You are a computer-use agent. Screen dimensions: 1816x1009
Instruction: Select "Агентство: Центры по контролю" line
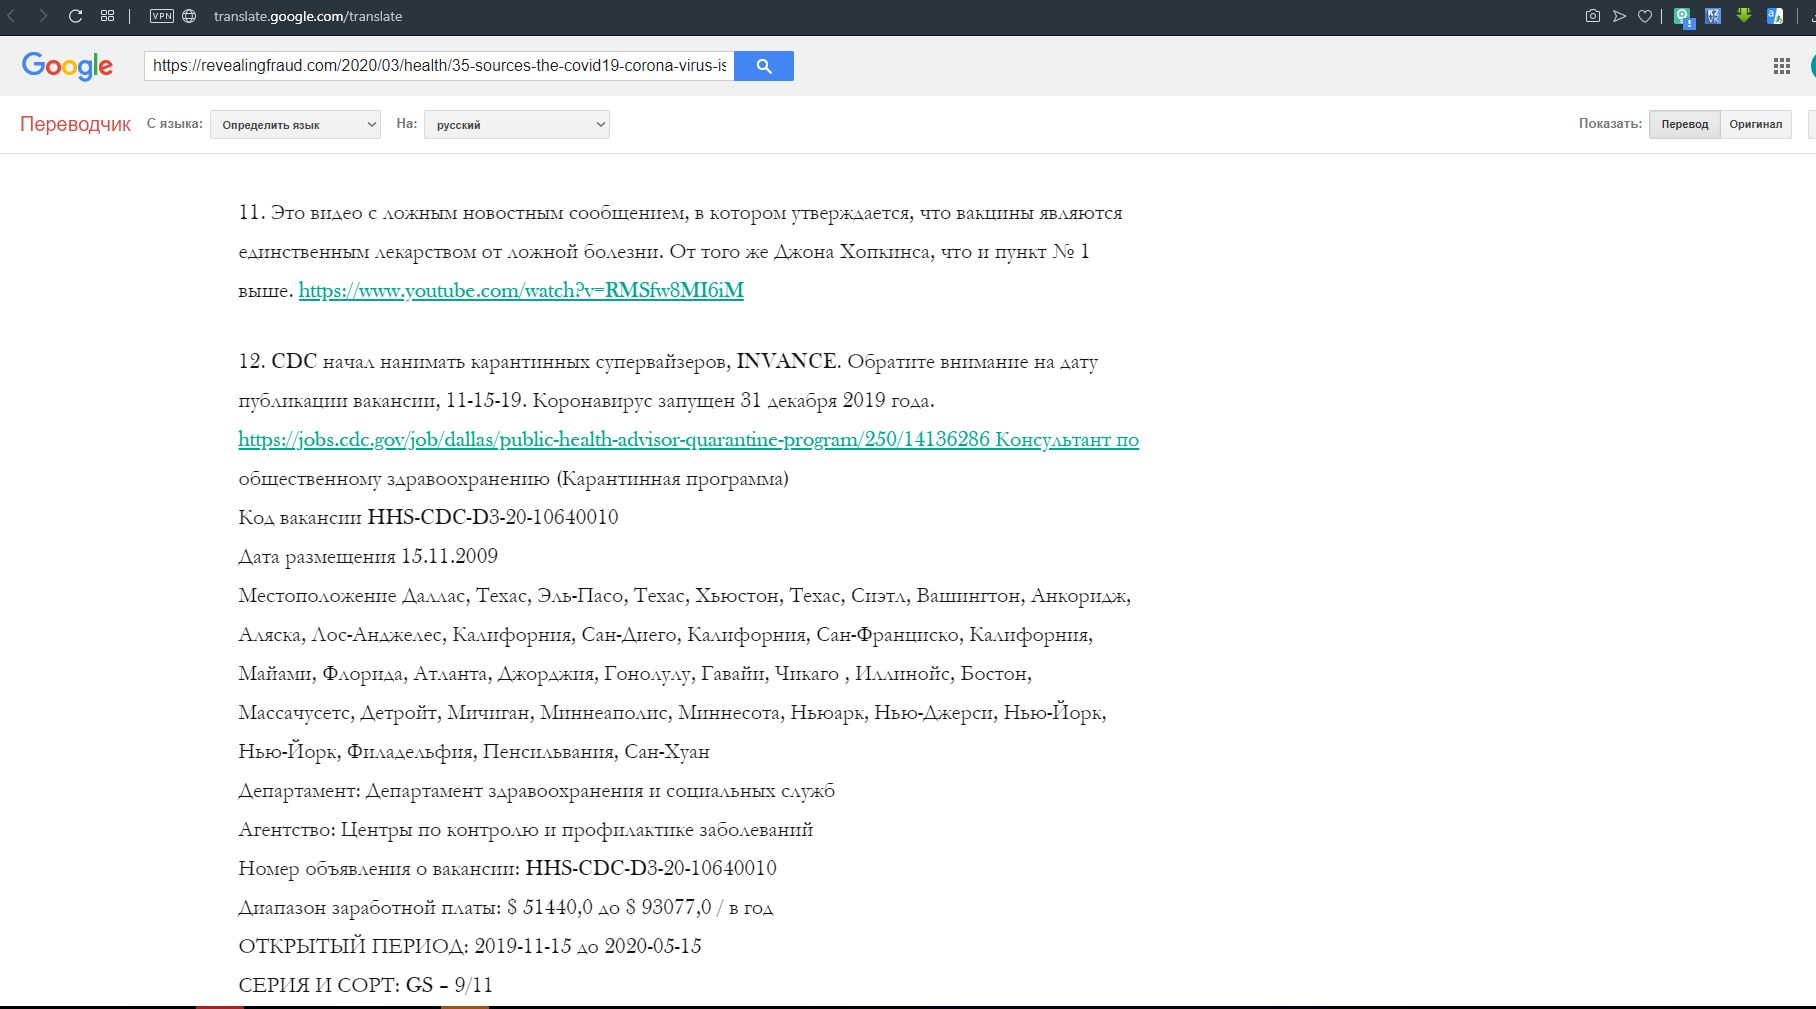(x=526, y=829)
